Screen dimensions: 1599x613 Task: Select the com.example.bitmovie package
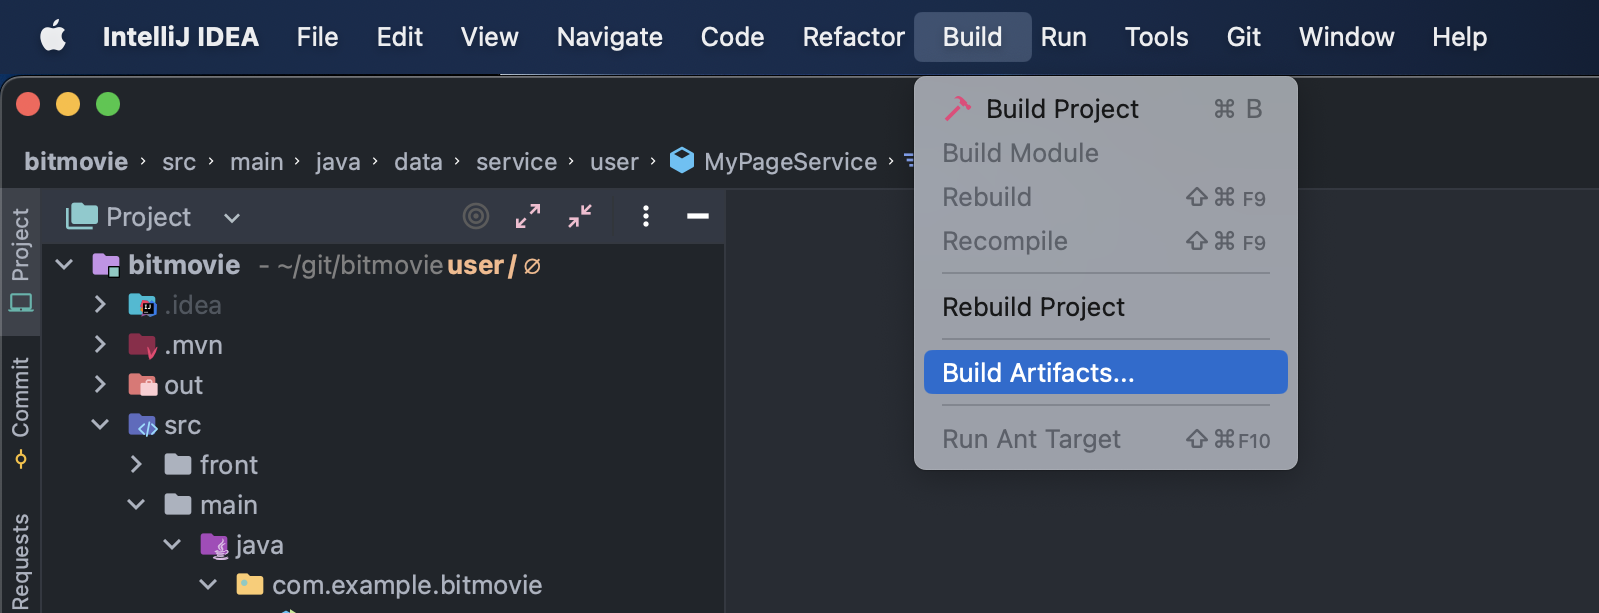[x=406, y=585]
